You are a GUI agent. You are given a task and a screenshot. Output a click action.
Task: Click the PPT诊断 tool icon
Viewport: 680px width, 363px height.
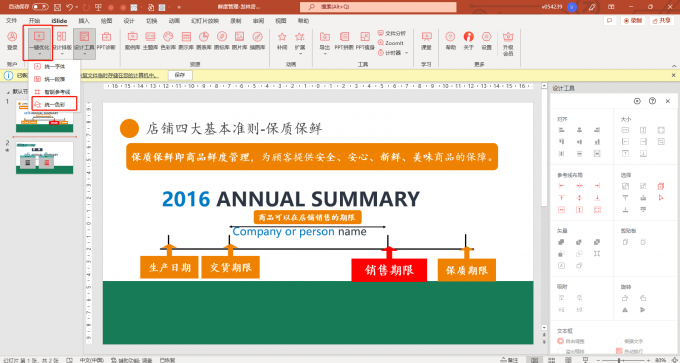coord(106,41)
